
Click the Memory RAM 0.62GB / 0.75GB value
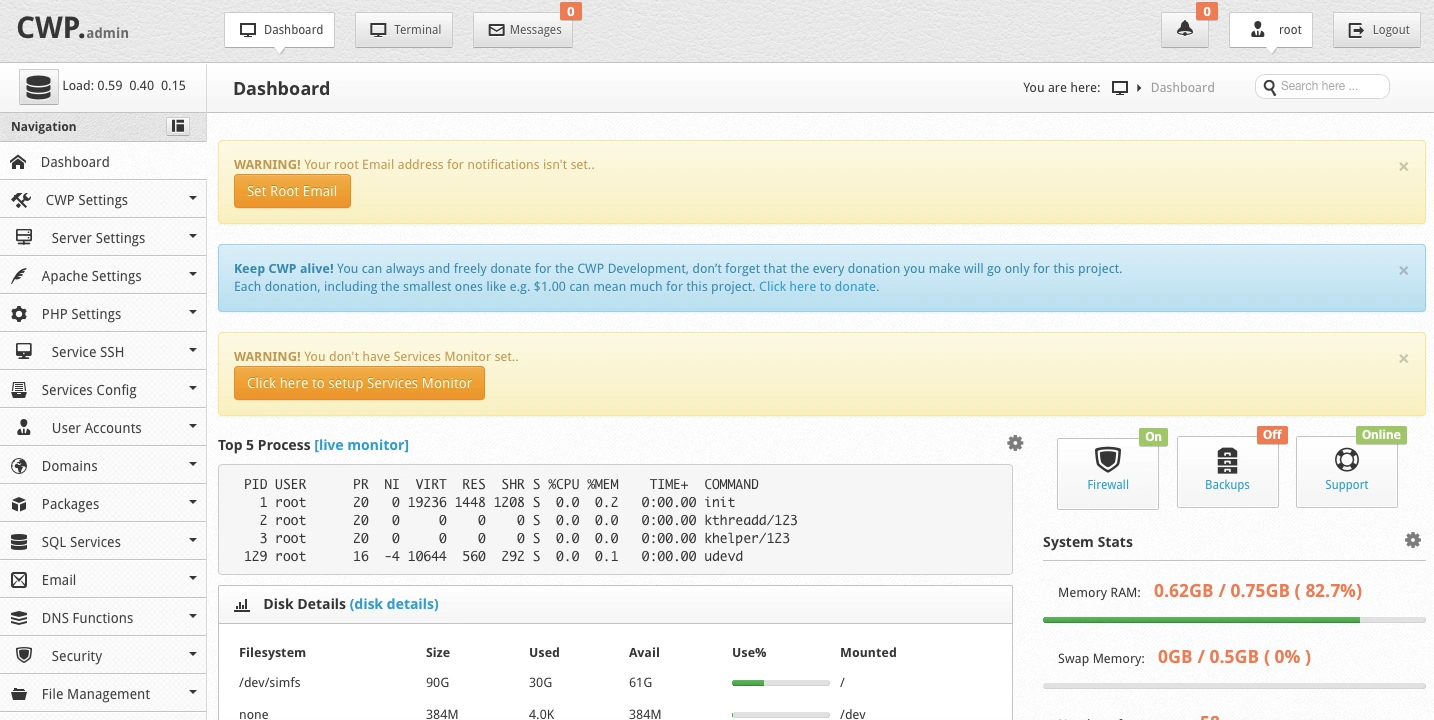(x=1258, y=591)
